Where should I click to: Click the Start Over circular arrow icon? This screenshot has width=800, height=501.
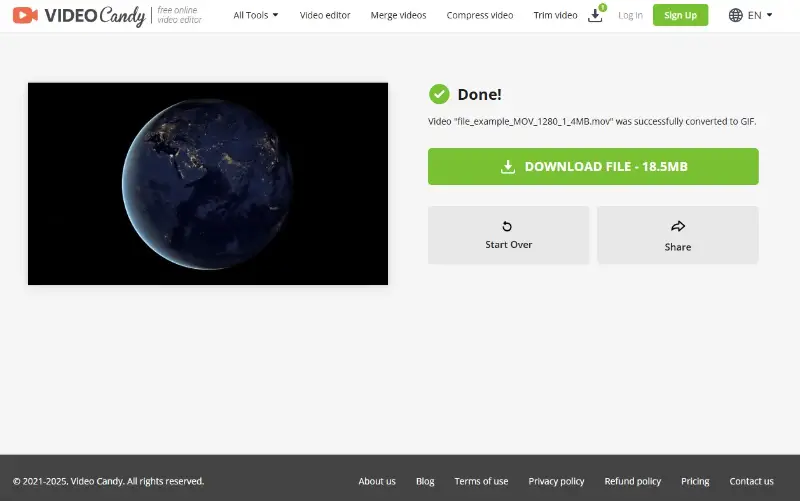tap(508, 226)
